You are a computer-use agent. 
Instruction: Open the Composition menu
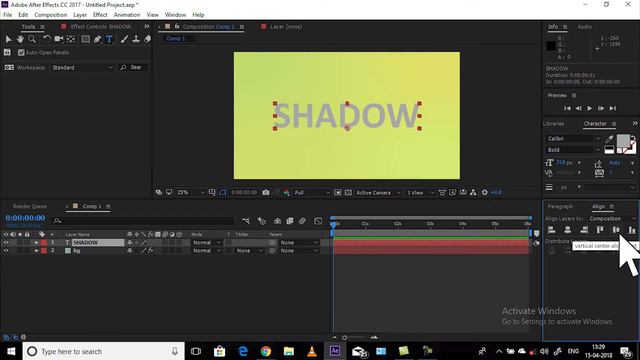(51, 15)
